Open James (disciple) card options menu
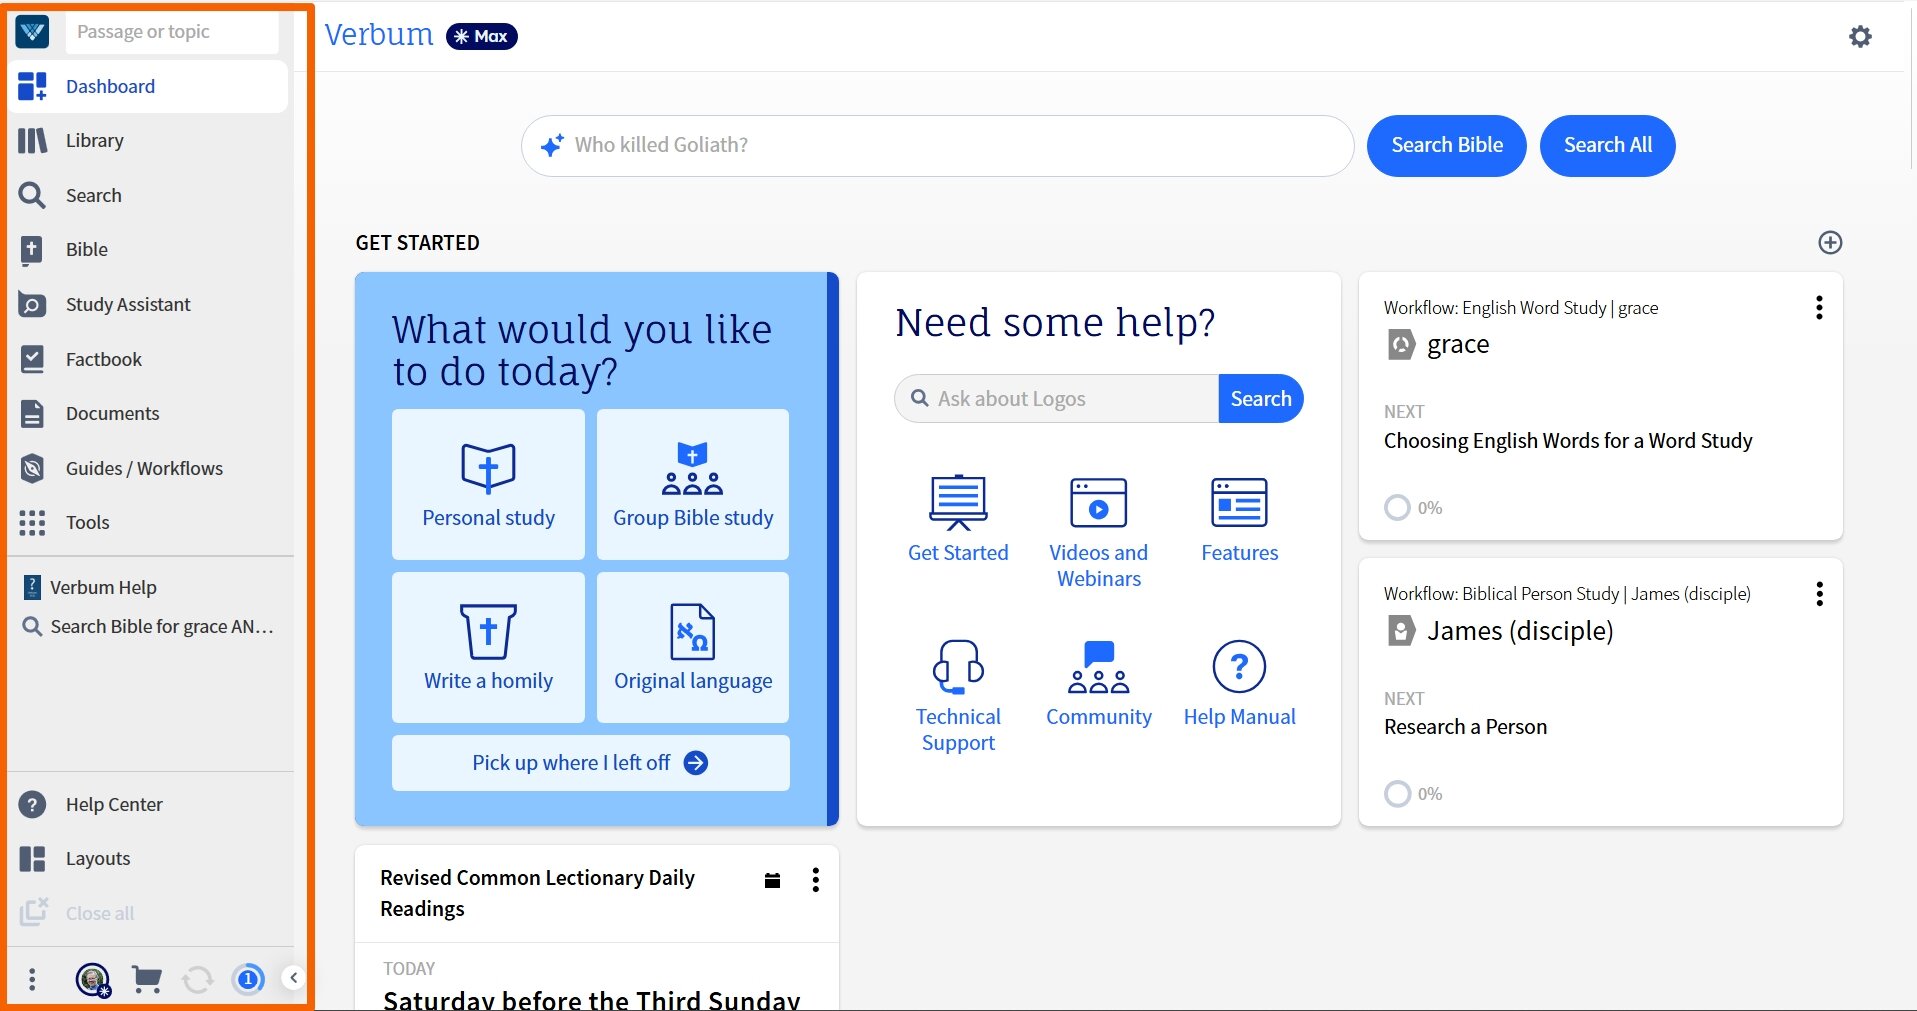The image size is (1917, 1011). point(1819,595)
